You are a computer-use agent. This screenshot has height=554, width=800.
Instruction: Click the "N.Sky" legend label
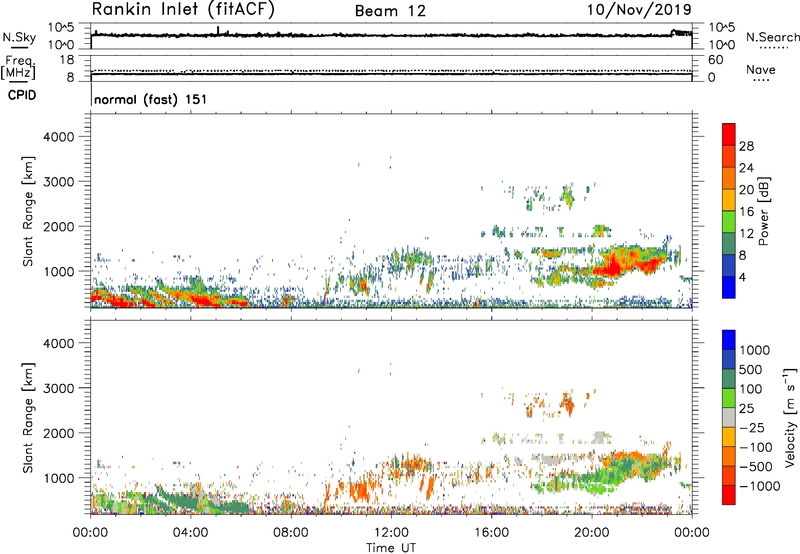(x=19, y=37)
